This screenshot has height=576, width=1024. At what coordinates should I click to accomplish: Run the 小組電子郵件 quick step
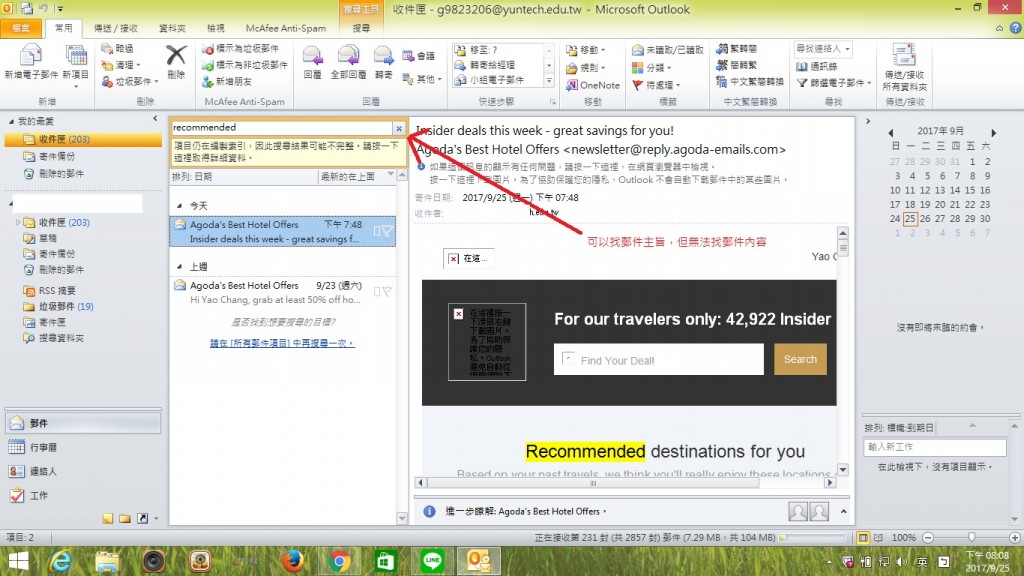click(489, 80)
